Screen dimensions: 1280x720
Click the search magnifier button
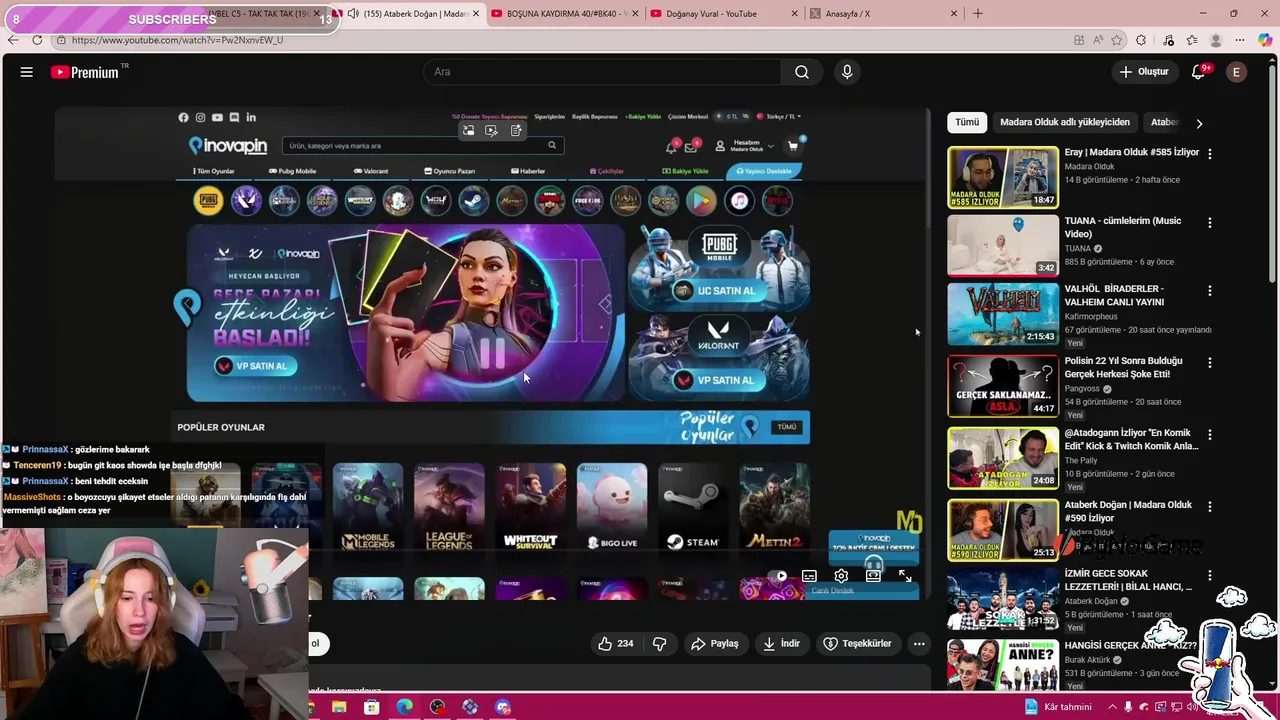802,72
